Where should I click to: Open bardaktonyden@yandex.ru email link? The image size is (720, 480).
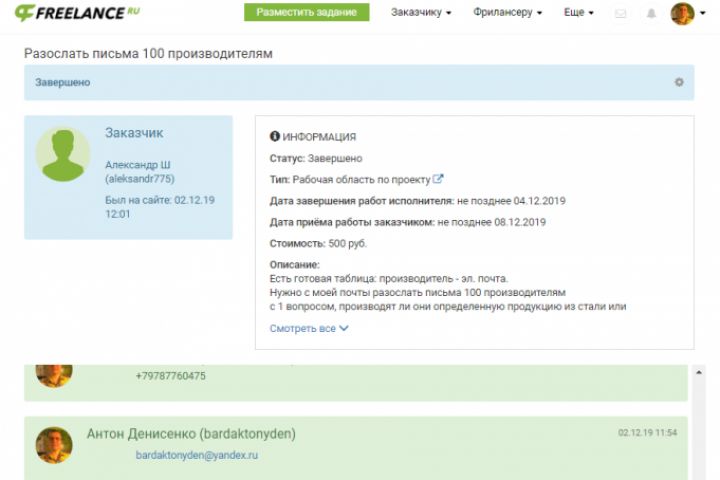pyautogui.click(x=197, y=455)
